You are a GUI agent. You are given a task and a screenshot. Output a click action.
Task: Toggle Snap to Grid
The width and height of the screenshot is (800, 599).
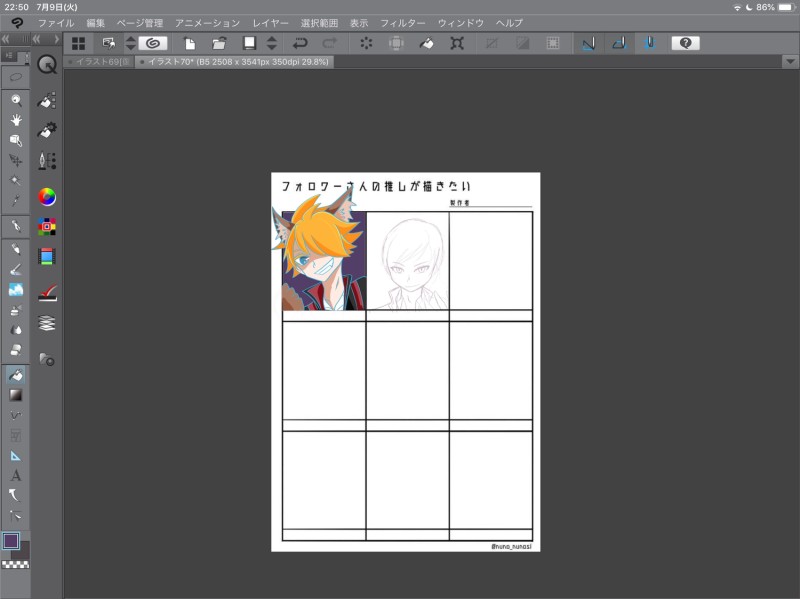(649, 43)
